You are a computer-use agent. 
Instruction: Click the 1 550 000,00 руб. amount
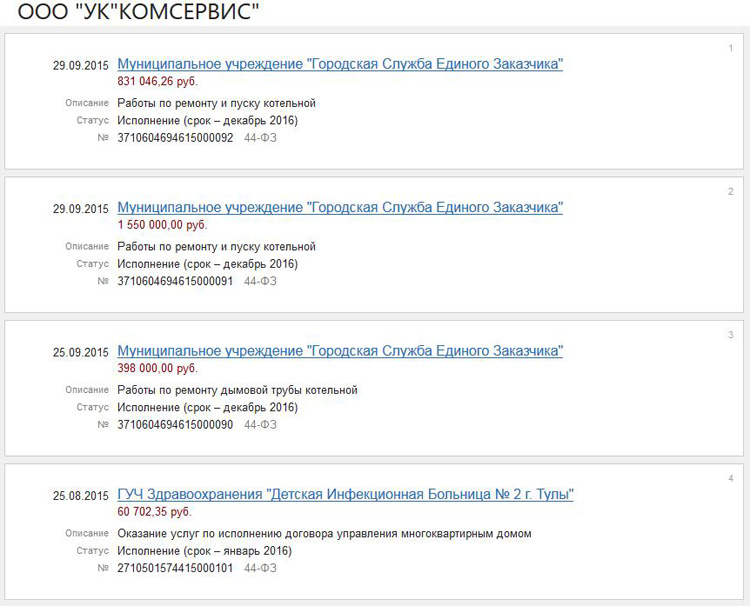coord(163,225)
